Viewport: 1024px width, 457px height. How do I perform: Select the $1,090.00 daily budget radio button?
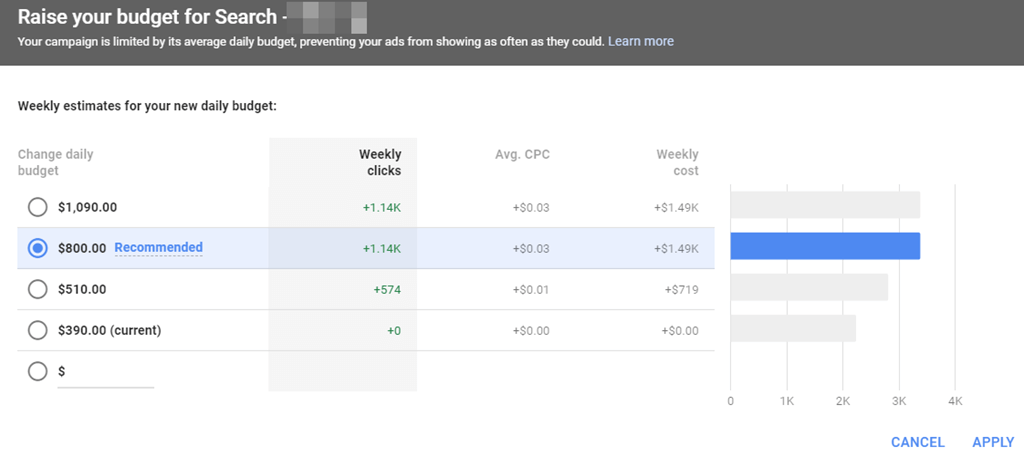(x=38, y=207)
